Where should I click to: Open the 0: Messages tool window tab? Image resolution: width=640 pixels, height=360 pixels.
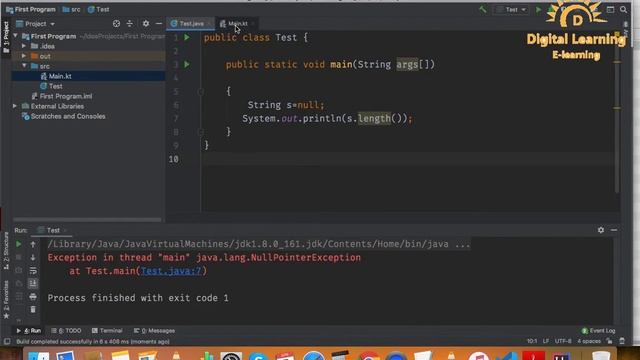pyautogui.click(x=154, y=331)
